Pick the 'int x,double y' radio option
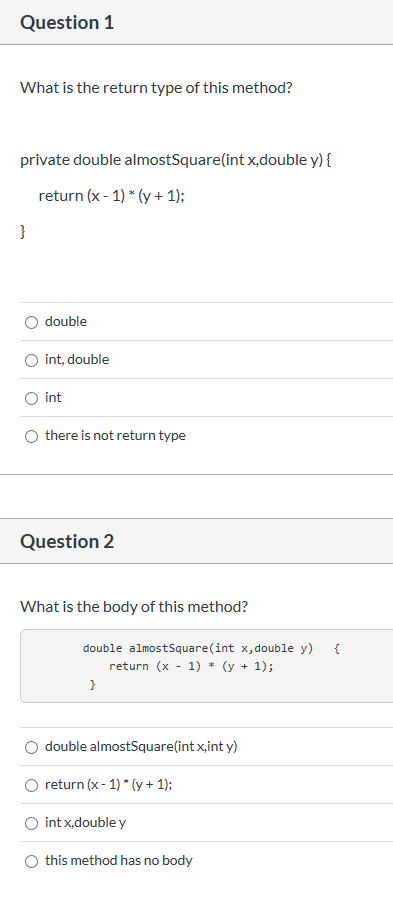This screenshot has height=899, width=393. tap(31, 823)
